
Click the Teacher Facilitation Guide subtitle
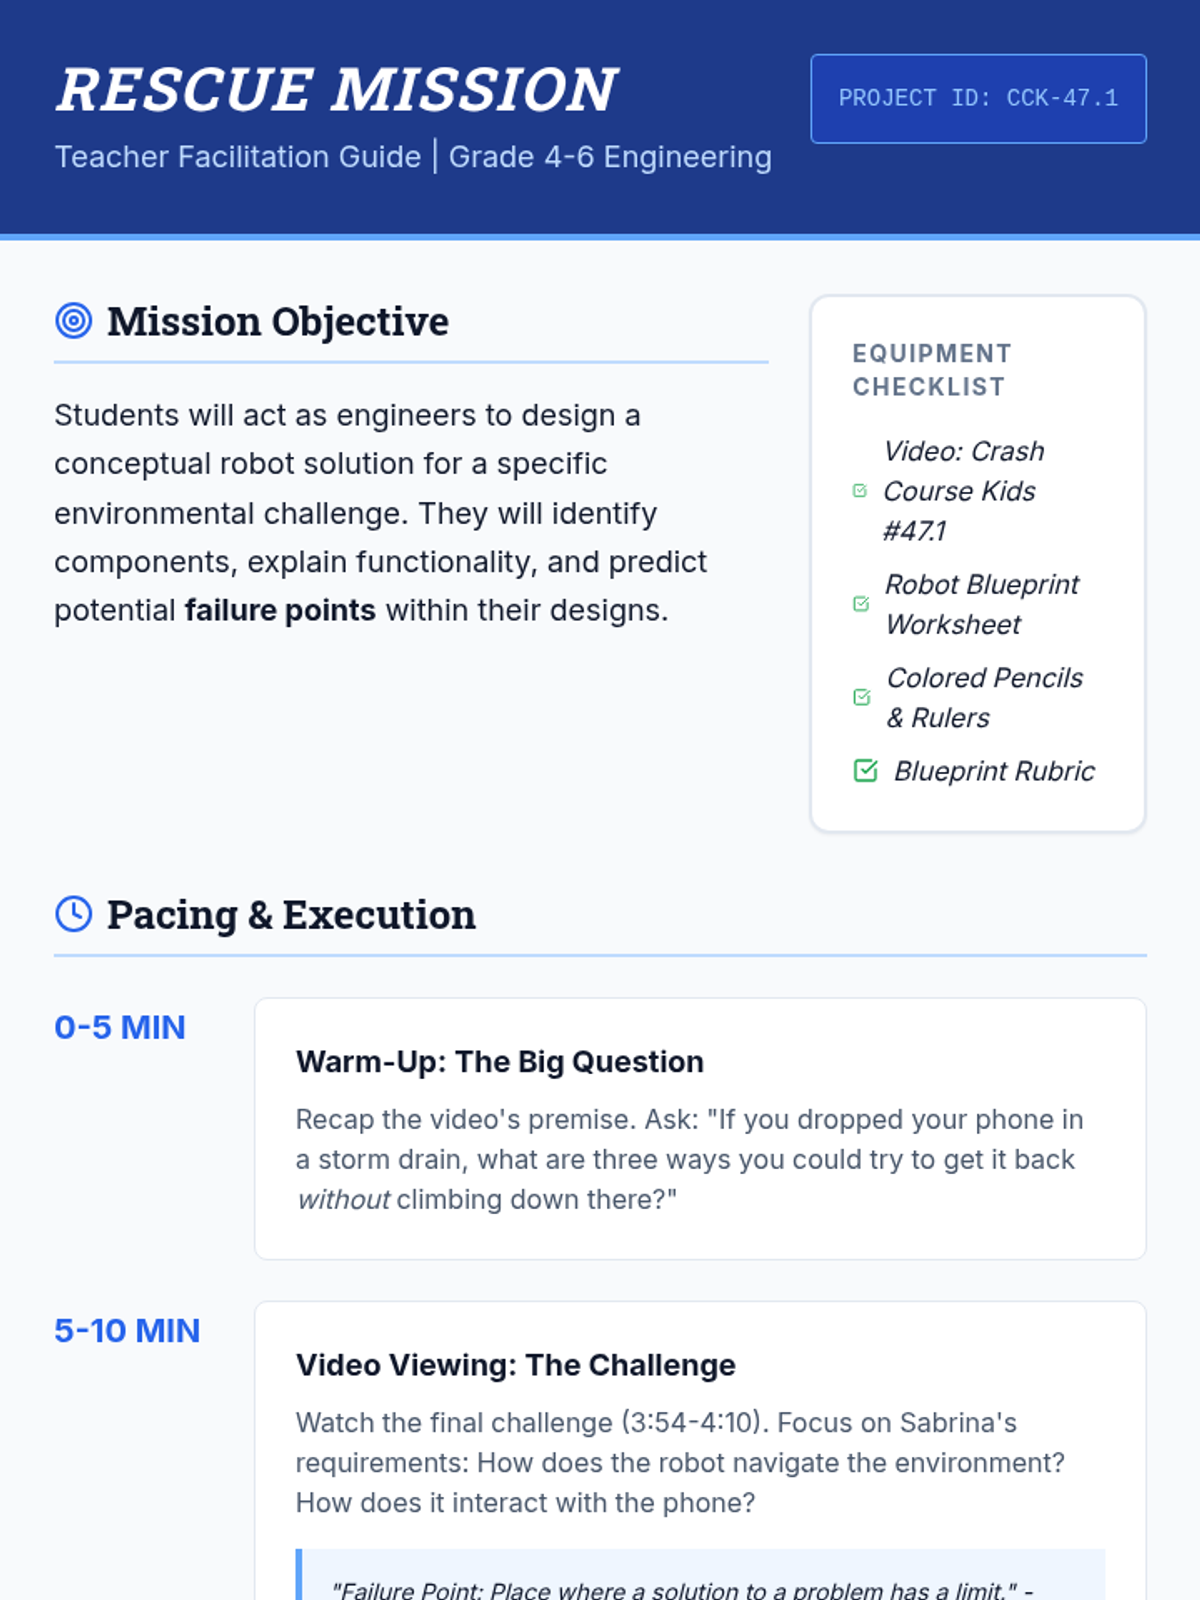[x=238, y=156]
